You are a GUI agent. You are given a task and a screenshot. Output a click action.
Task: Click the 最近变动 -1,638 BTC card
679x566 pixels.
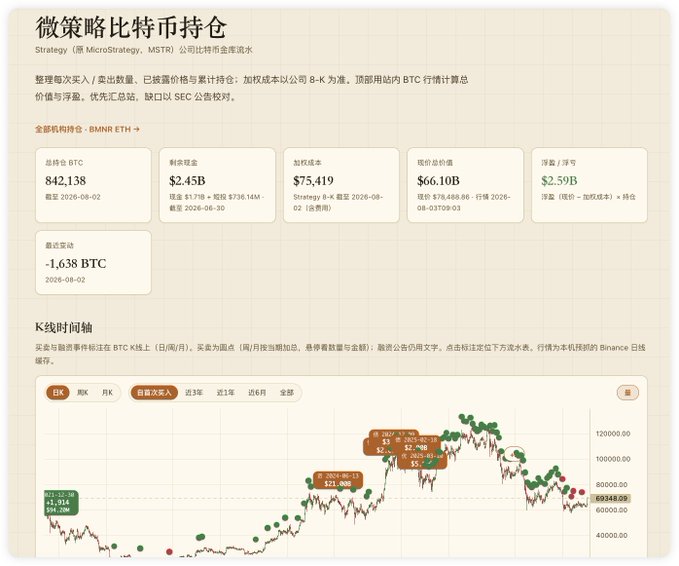93,262
